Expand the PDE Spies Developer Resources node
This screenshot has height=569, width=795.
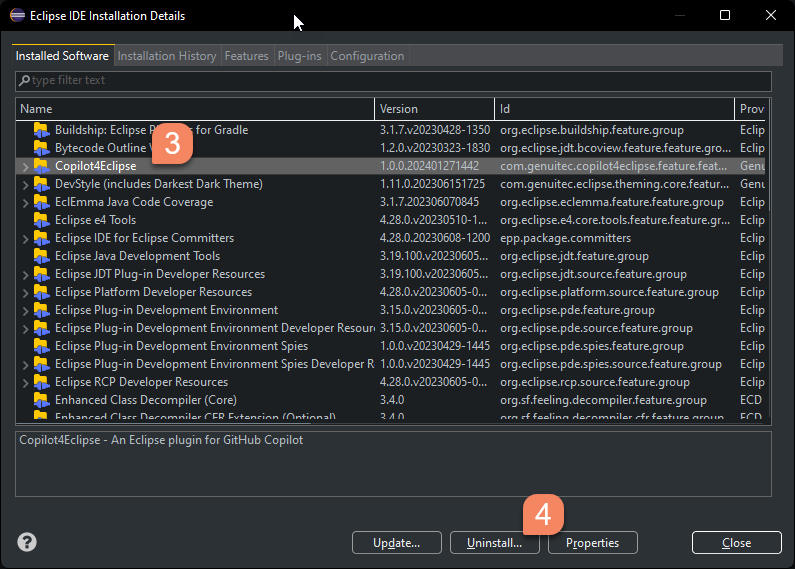point(25,365)
